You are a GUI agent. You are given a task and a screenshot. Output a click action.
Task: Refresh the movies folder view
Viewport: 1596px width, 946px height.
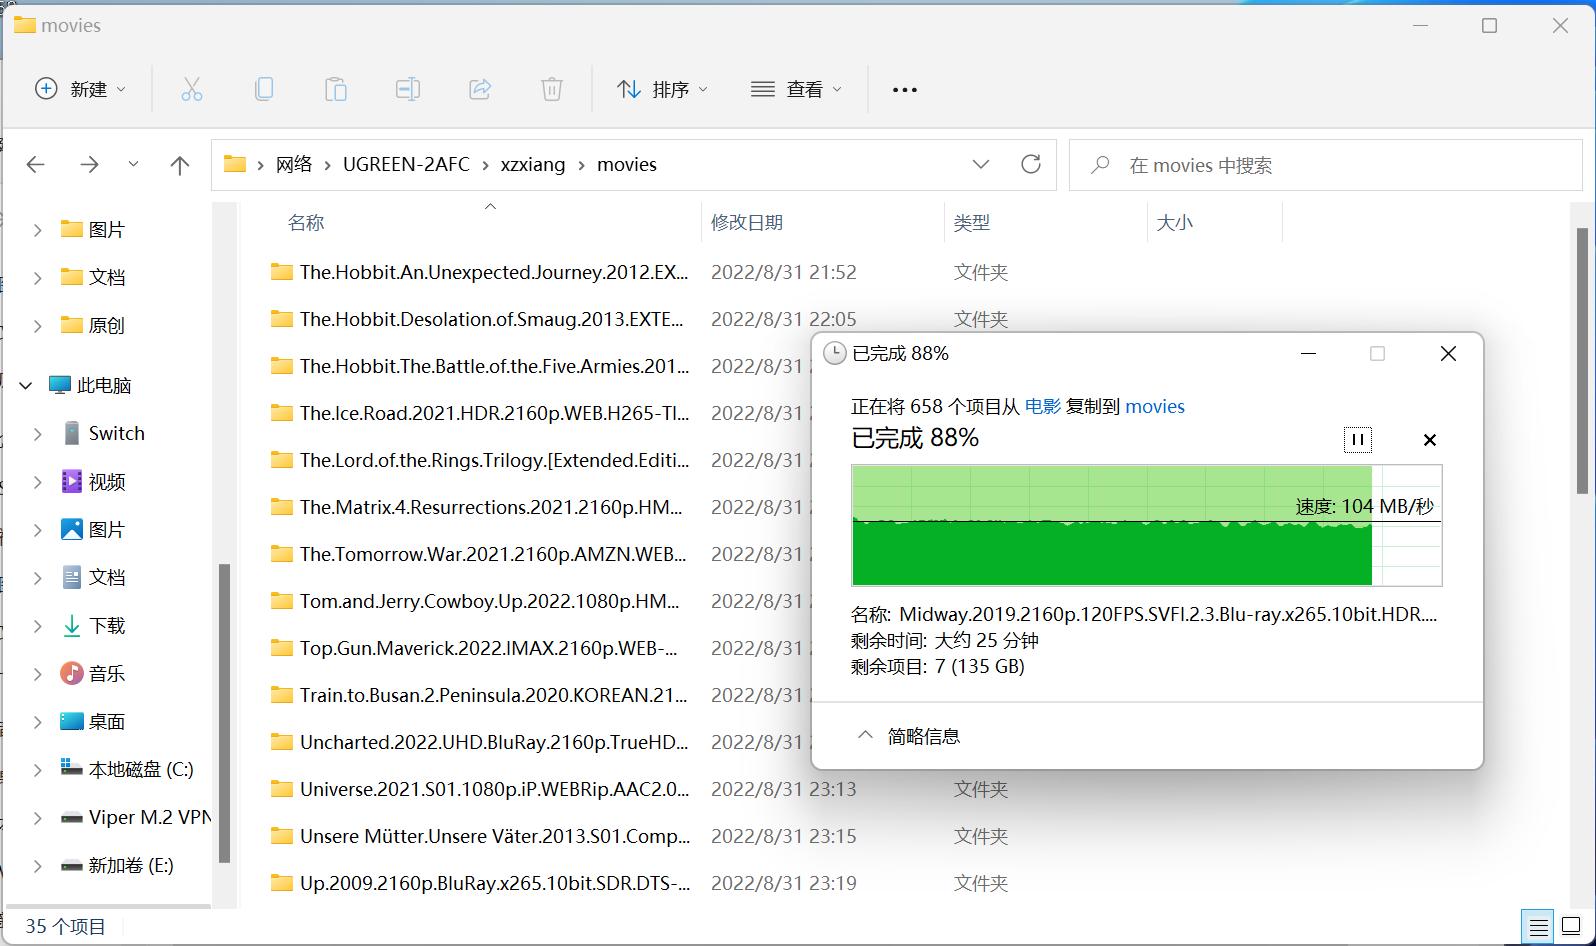tap(1031, 164)
